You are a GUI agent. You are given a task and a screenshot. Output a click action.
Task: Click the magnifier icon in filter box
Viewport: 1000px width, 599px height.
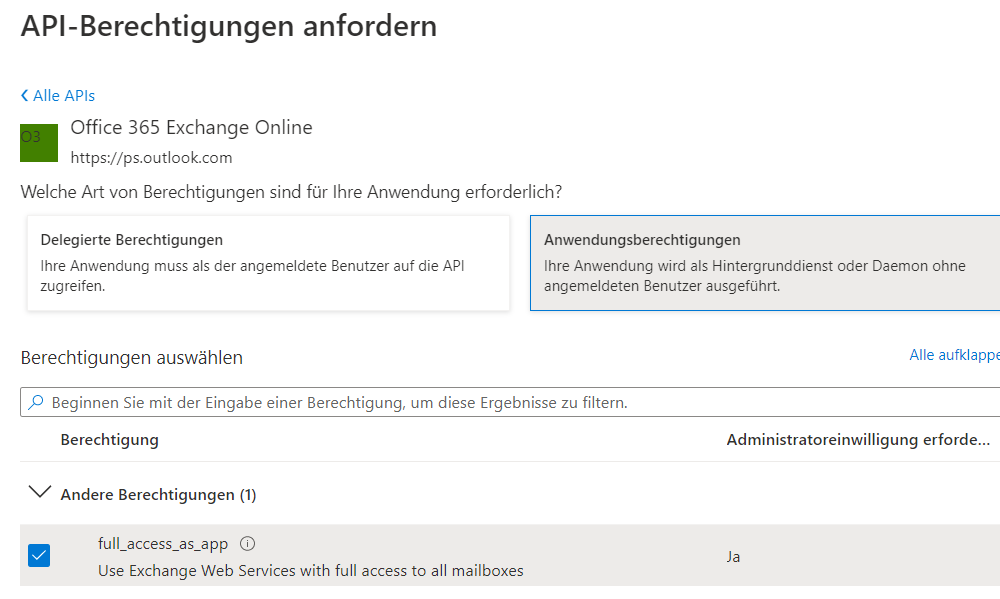pos(36,403)
